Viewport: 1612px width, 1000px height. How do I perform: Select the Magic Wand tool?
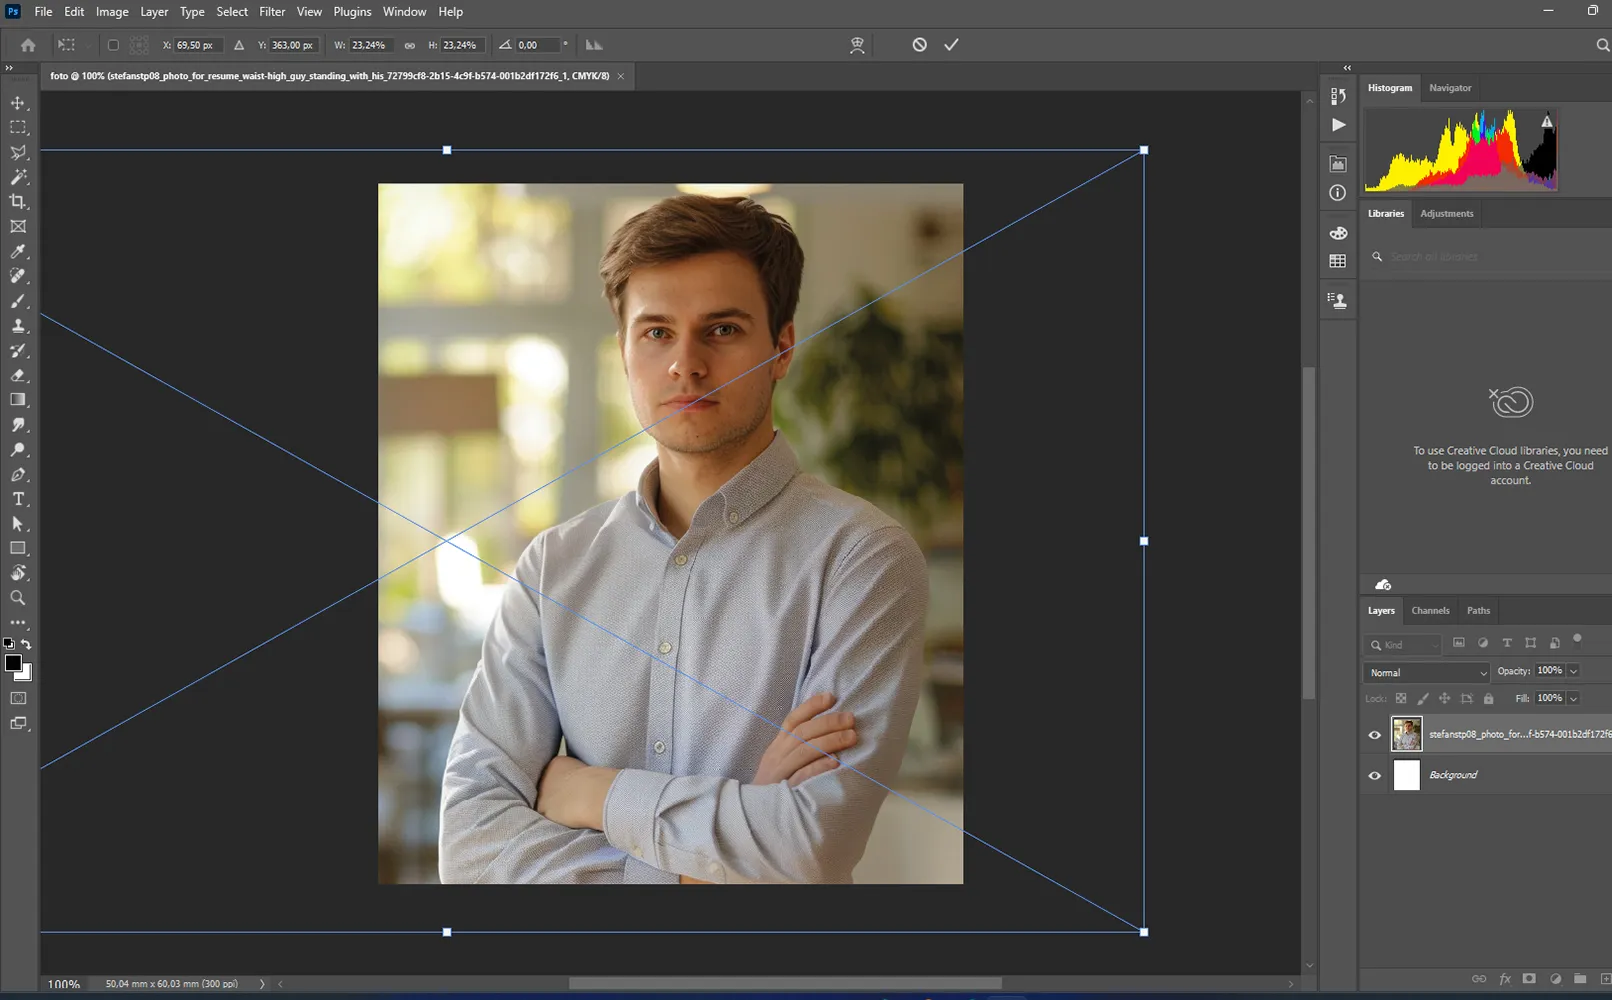click(18, 177)
